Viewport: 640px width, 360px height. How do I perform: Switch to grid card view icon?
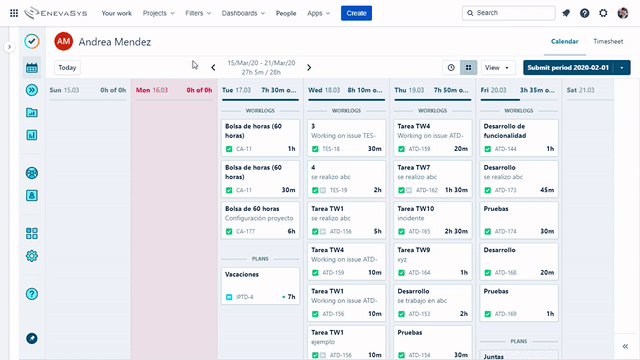[x=469, y=68]
